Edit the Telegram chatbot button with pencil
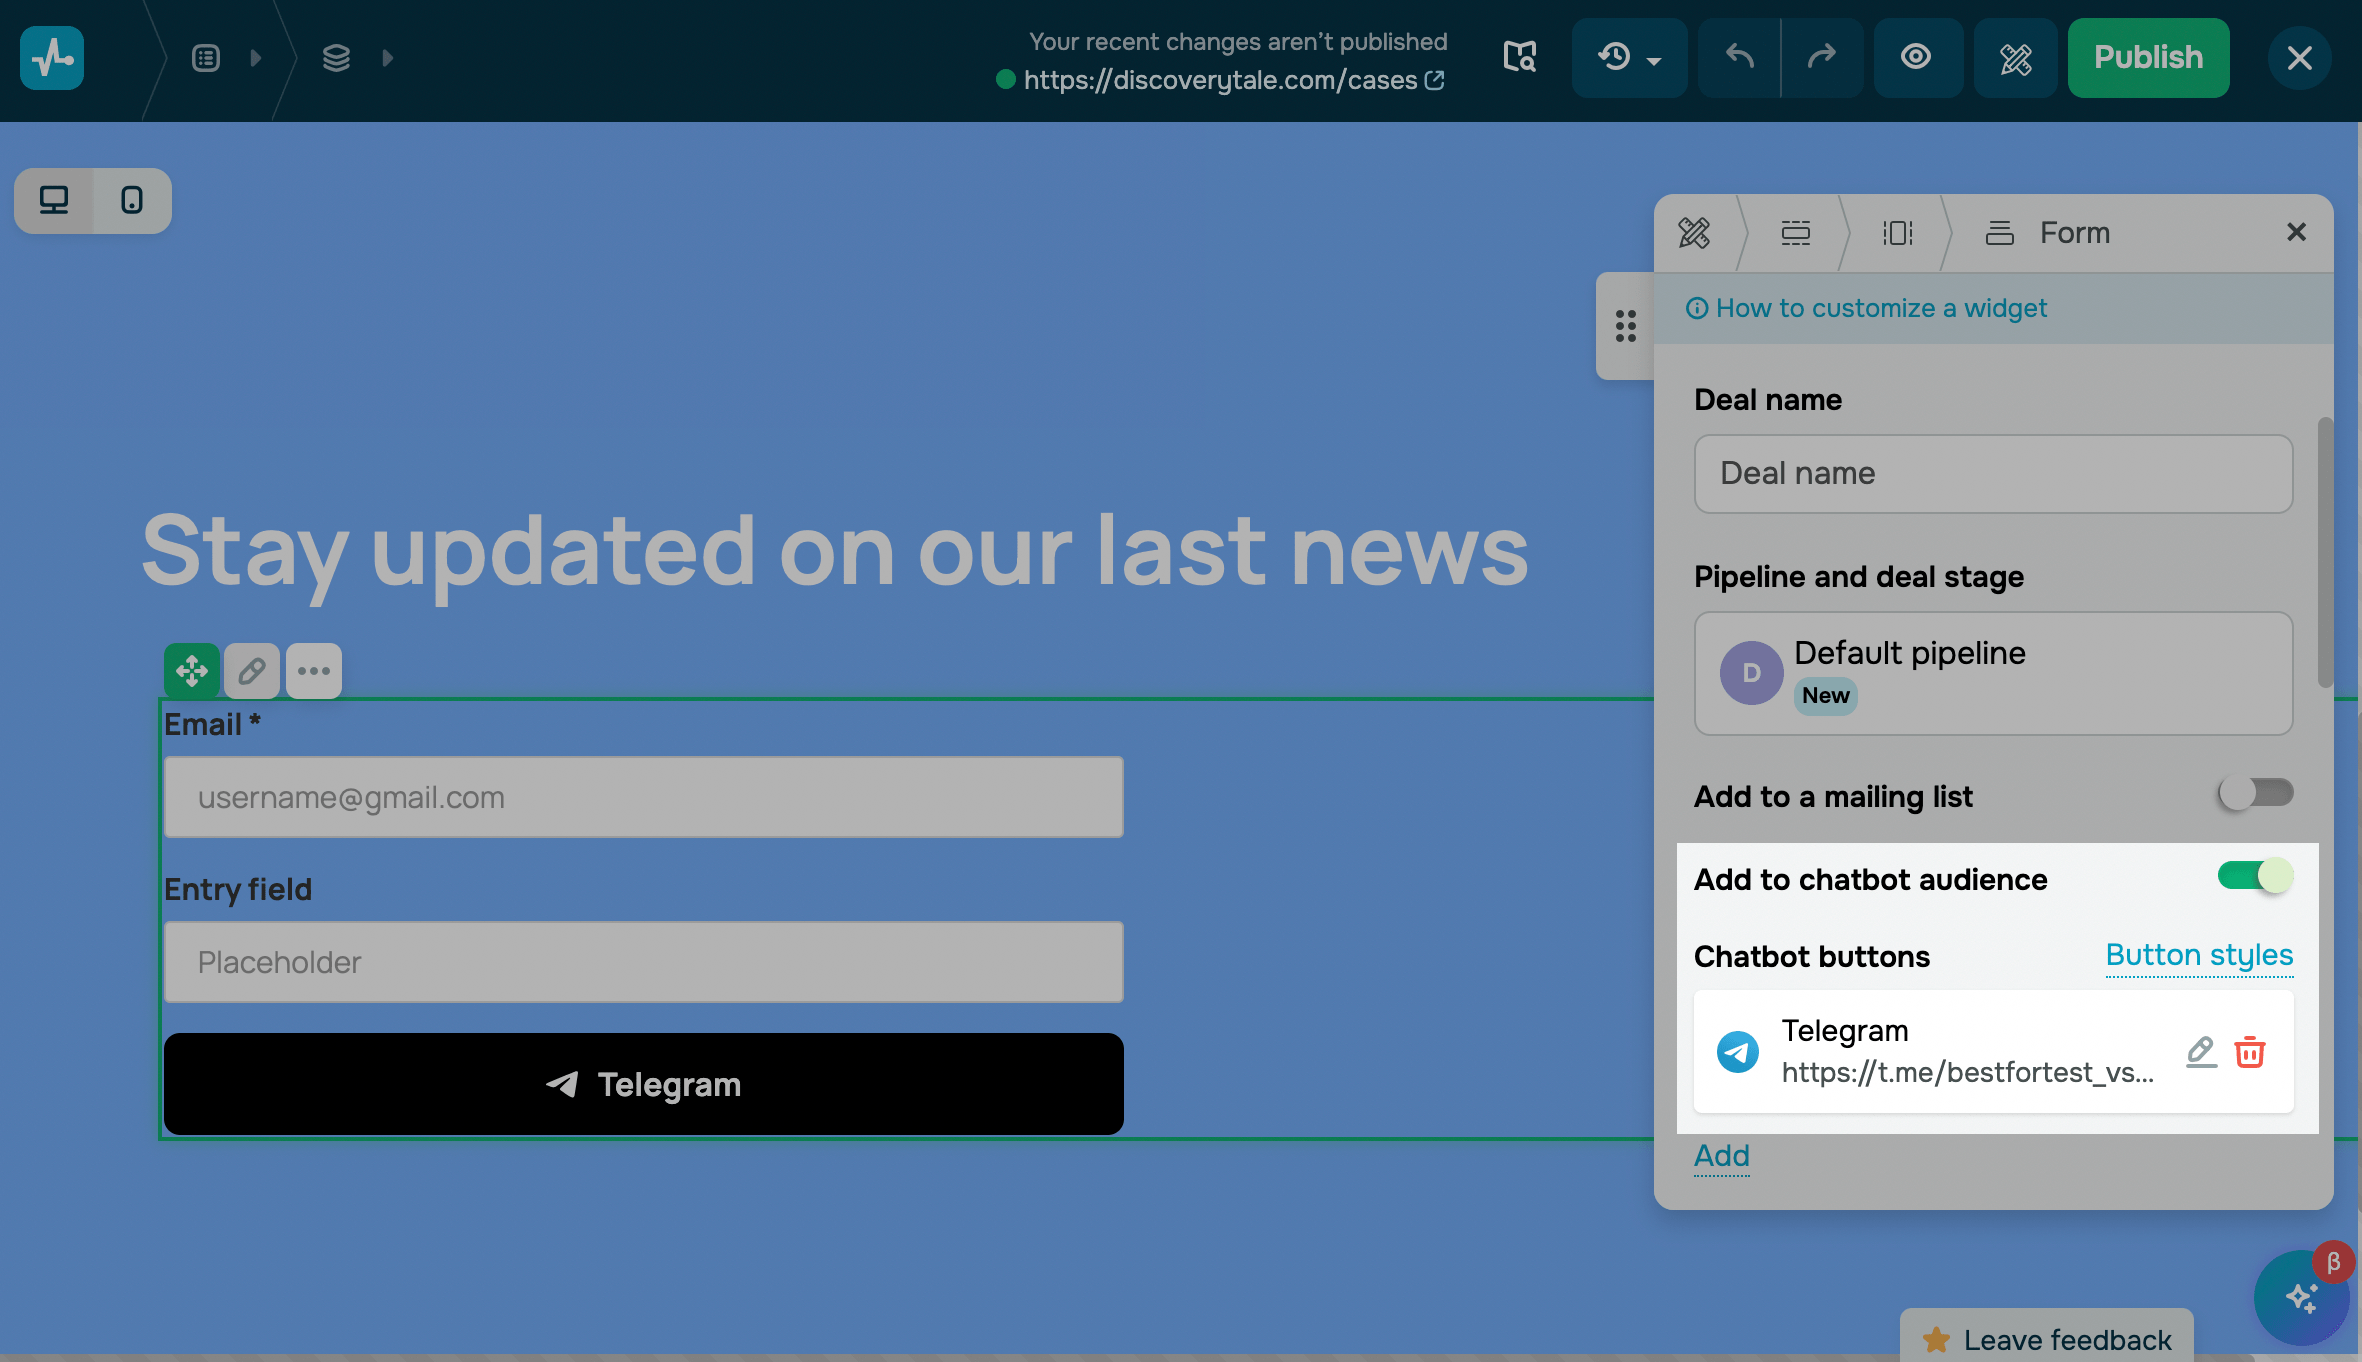The height and width of the screenshot is (1362, 2362). (x=2201, y=1051)
